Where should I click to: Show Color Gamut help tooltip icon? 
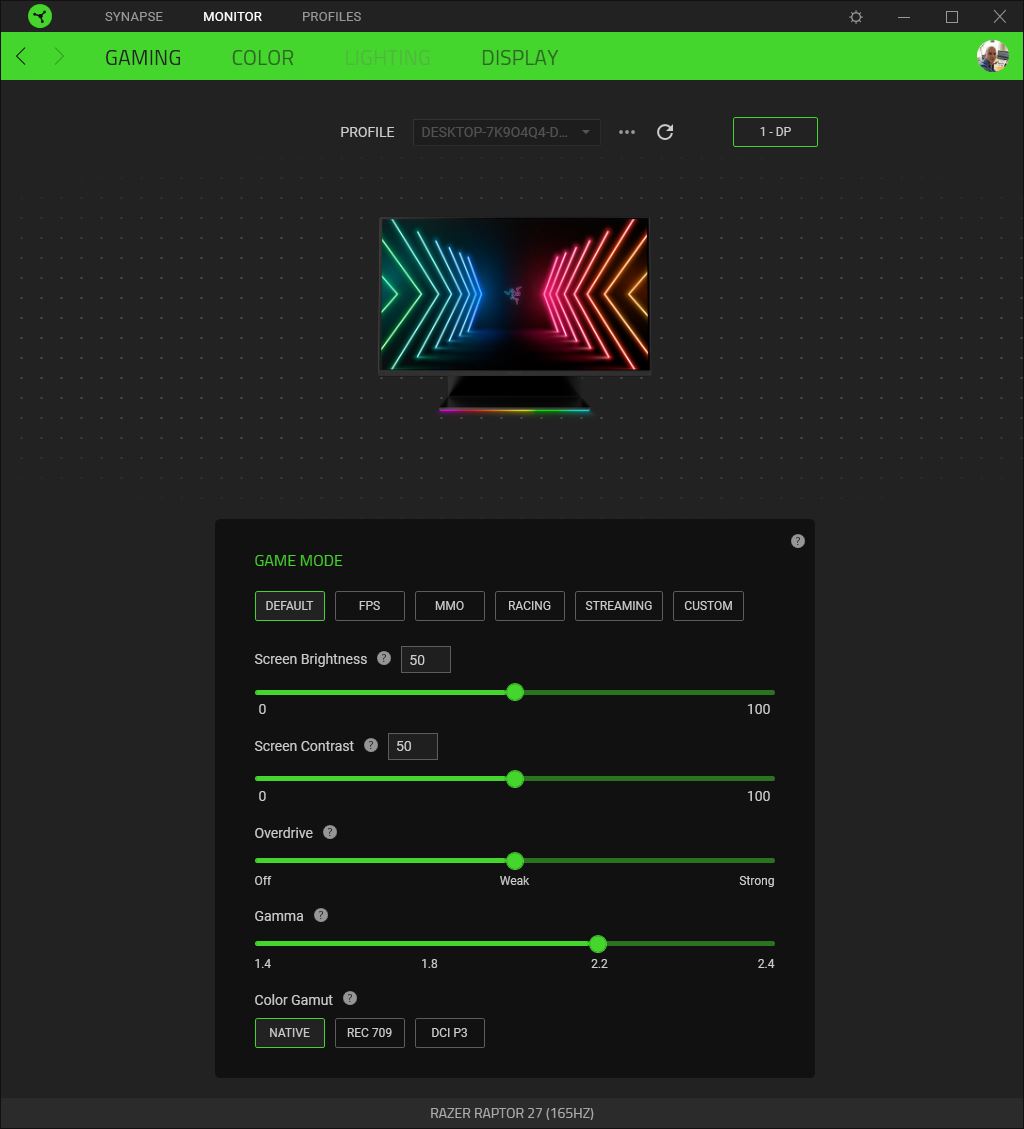pyautogui.click(x=350, y=999)
